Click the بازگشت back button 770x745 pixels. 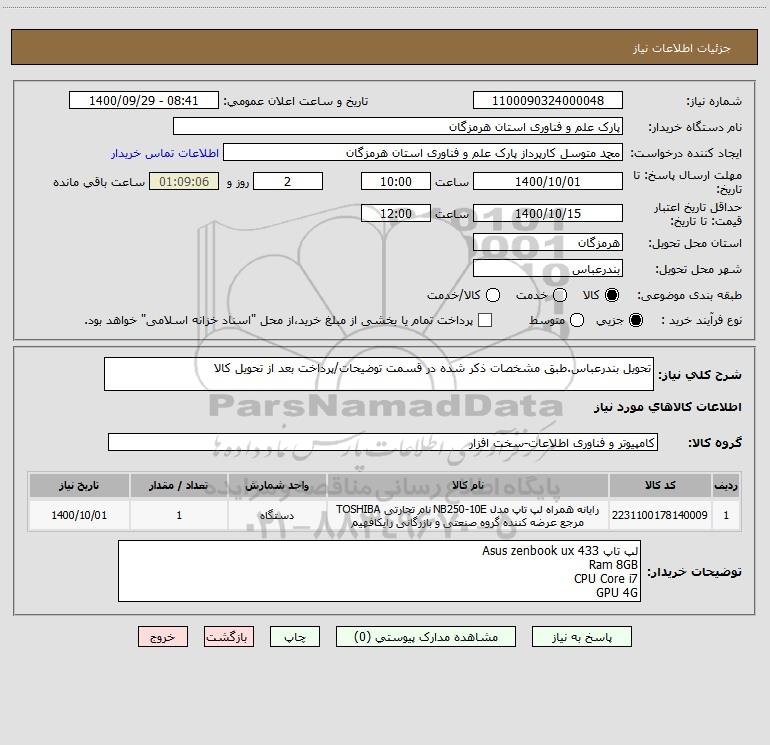[229, 637]
